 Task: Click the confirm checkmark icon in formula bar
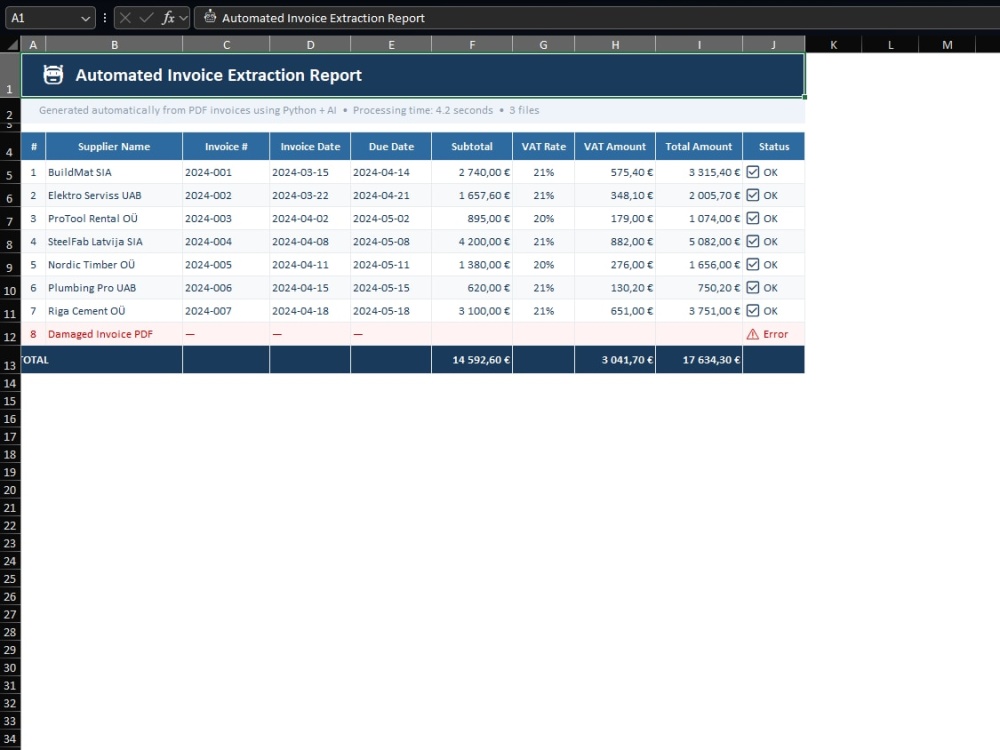[146, 18]
